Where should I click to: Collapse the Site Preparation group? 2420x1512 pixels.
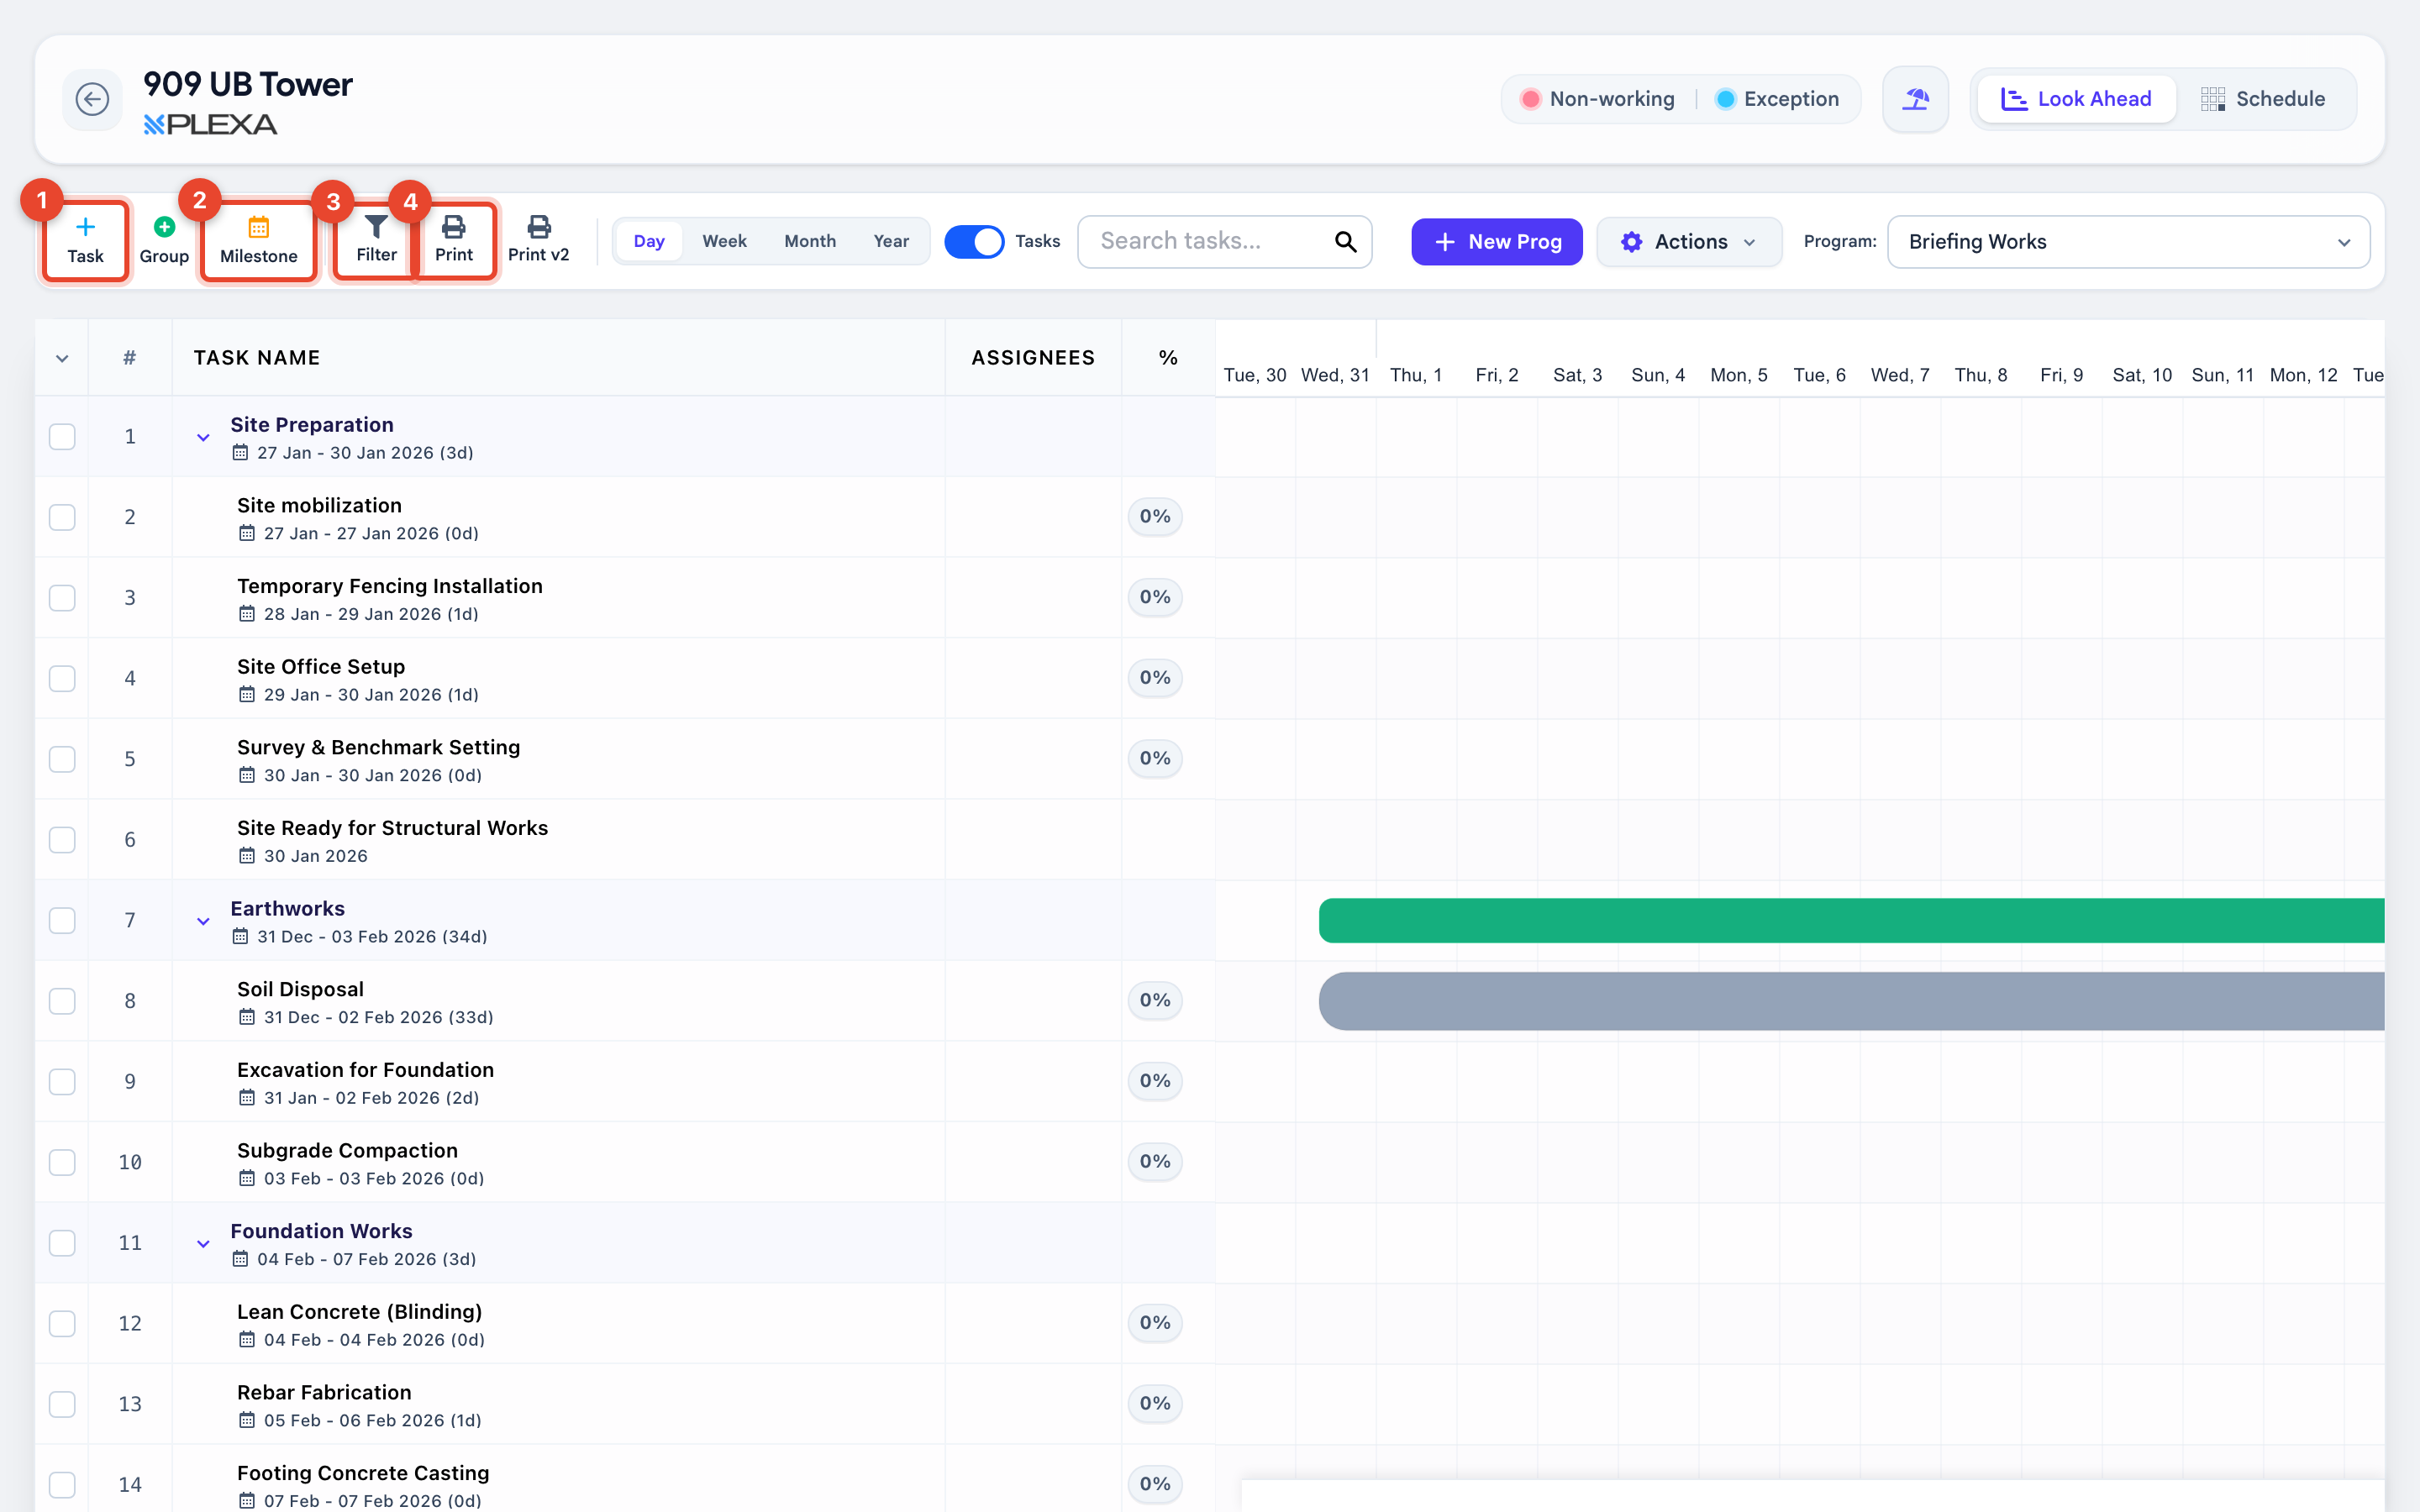[203, 438]
